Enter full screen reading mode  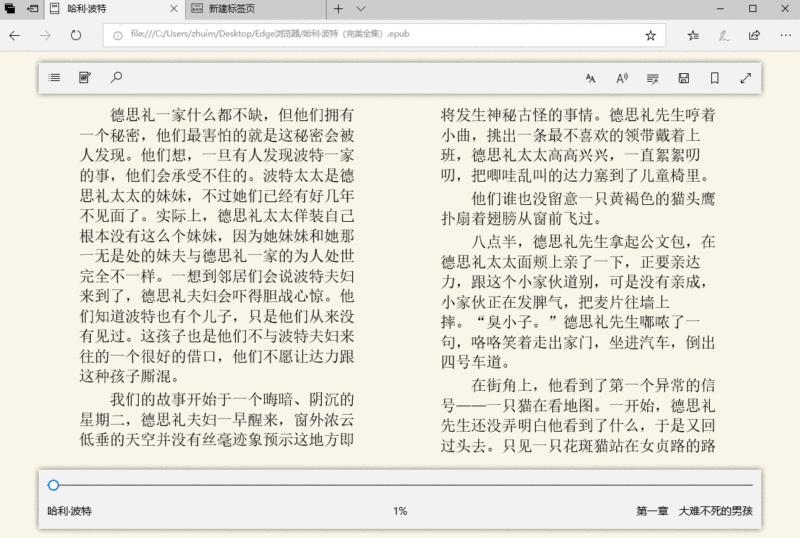coord(745,78)
